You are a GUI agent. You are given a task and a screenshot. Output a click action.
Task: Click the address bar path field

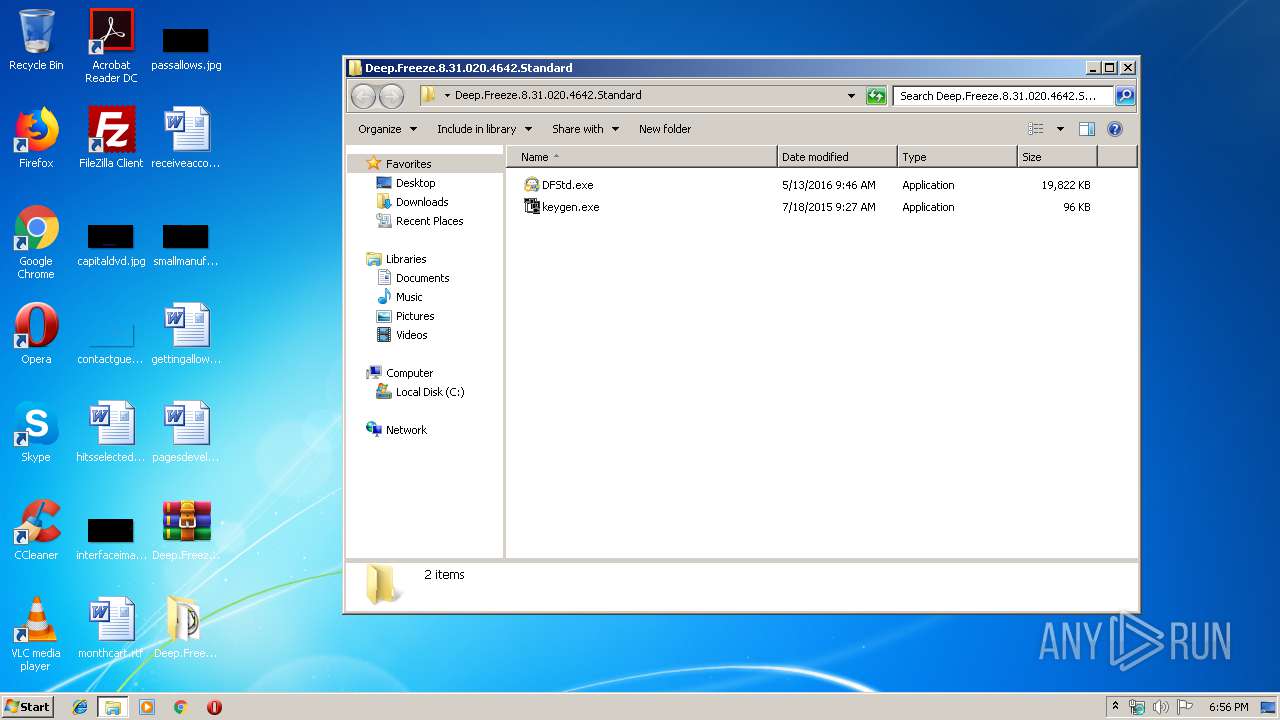pos(640,96)
